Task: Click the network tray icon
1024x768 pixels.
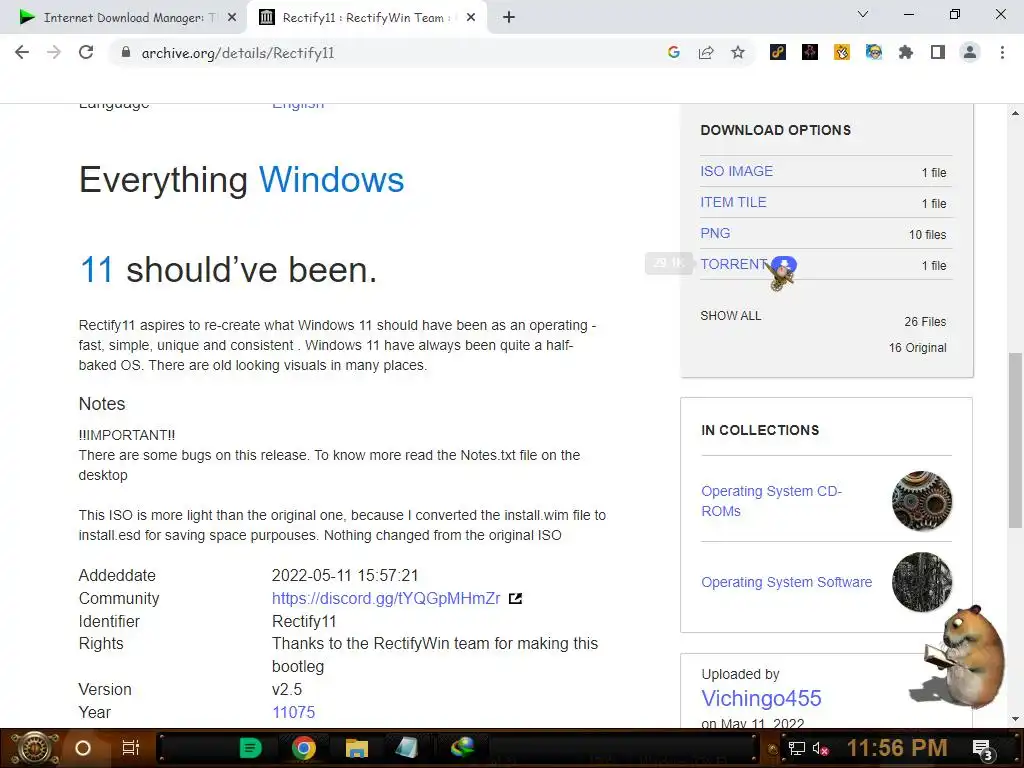Action: pos(796,748)
